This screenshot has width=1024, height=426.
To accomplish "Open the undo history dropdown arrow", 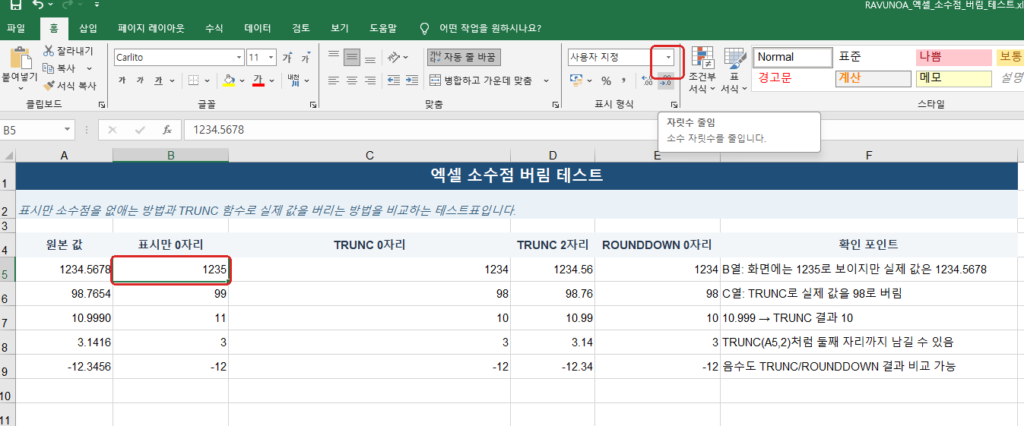I will point(52,5).
